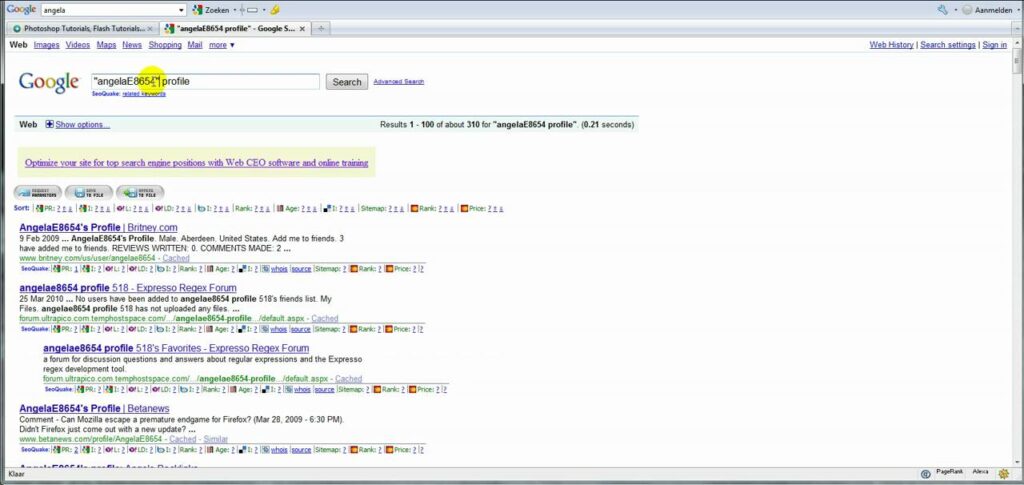Open Mail link in Google navigation

point(195,45)
